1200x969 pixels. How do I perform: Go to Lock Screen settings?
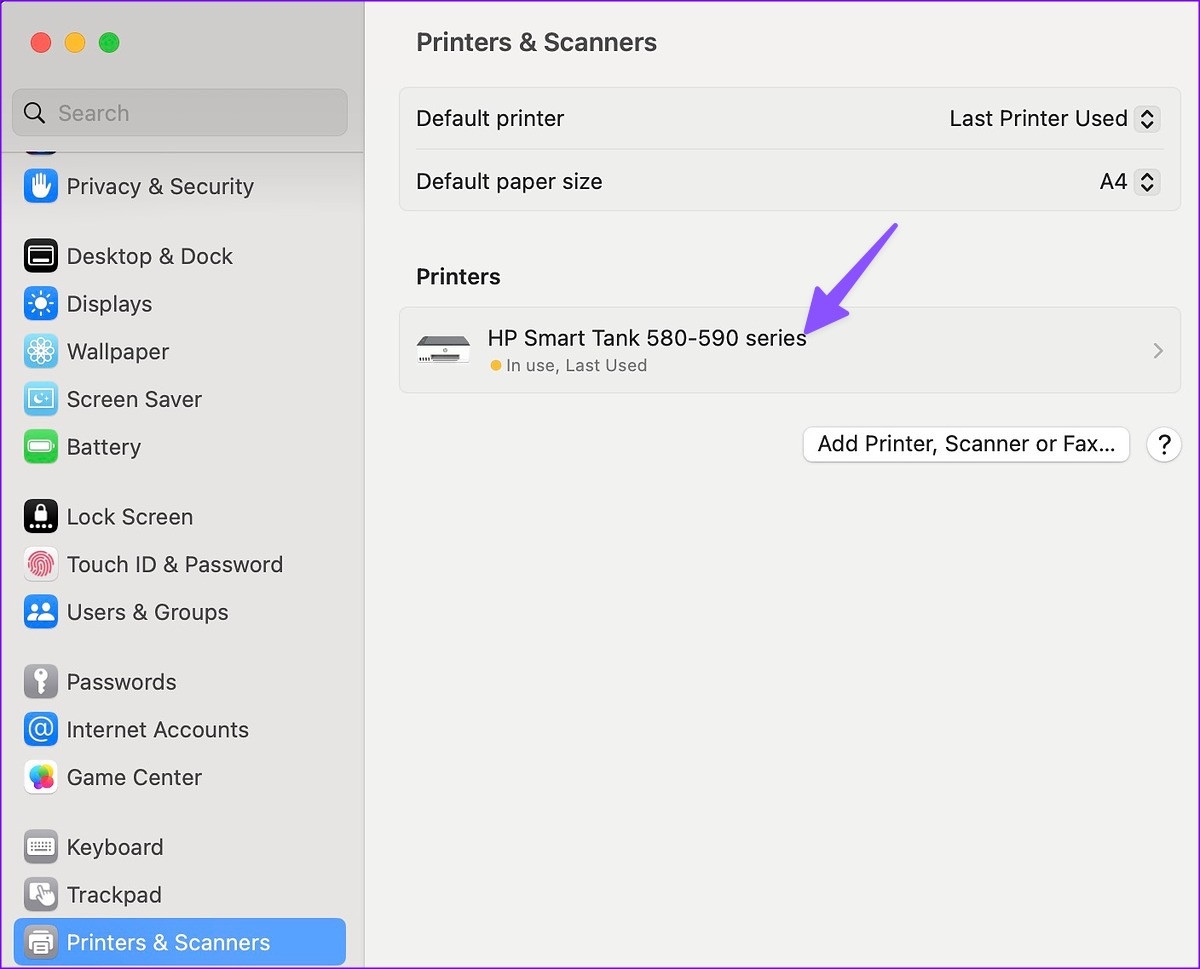click(x=129, y=517)
